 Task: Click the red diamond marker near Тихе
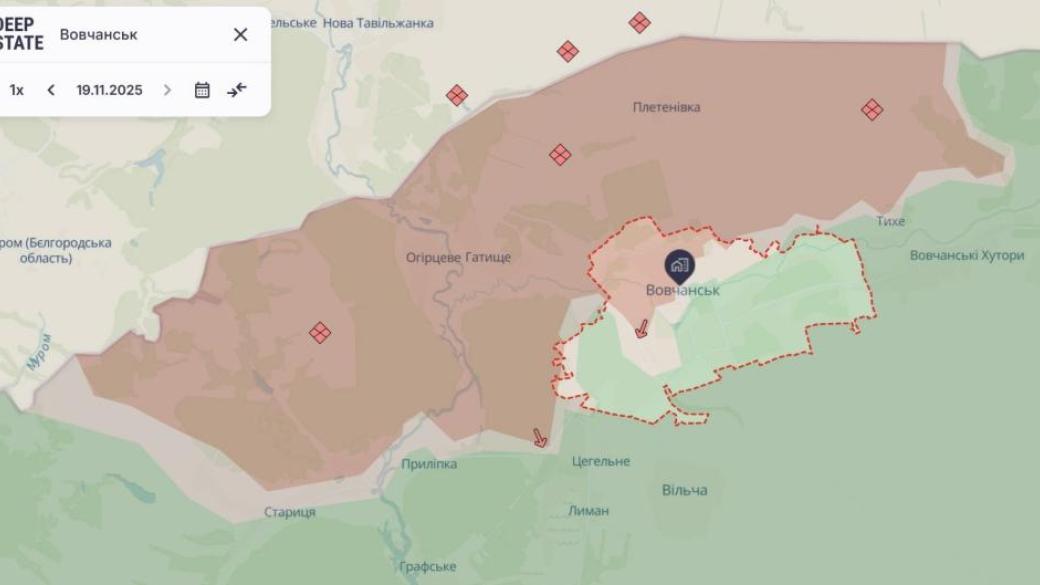[x=872, y=109]
